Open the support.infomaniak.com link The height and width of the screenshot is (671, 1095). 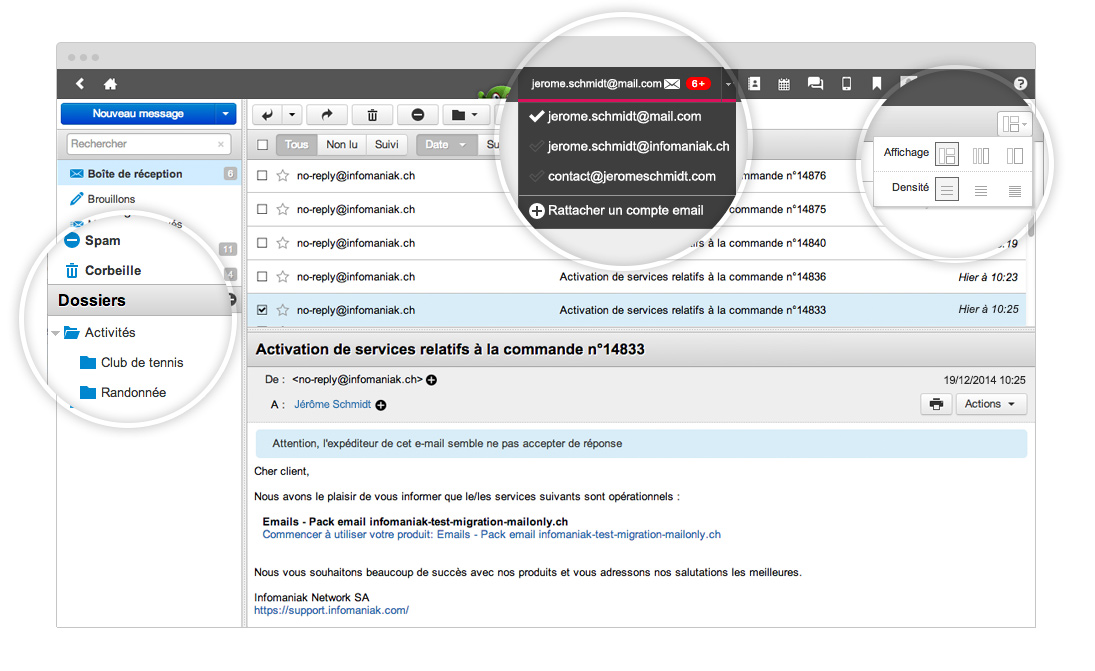click(x=331, y=610)
